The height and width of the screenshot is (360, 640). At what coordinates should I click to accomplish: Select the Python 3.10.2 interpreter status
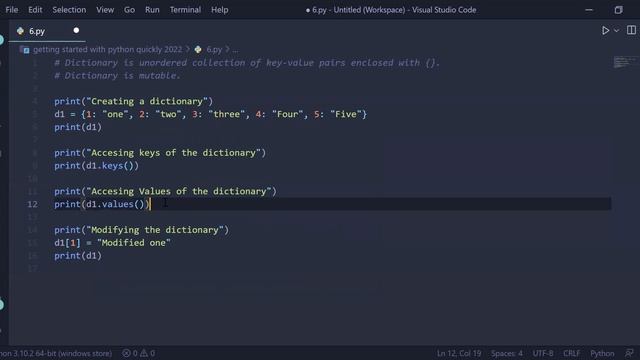click(x=56, y=353)
